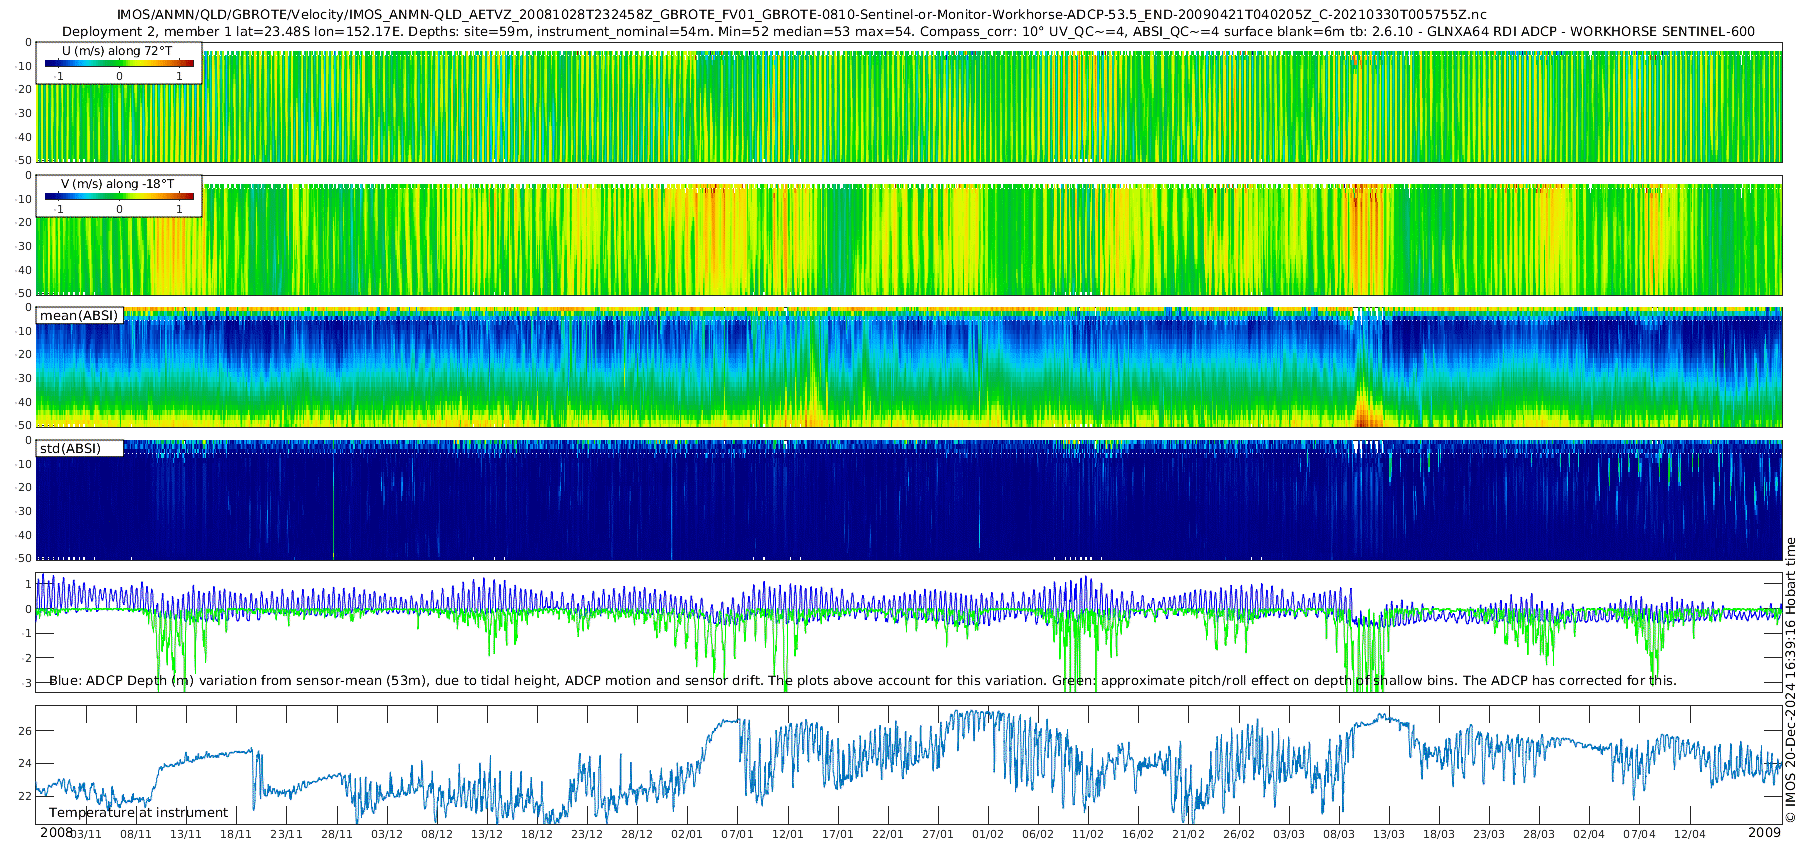This screenshot has height=850, width=1800.
Task: Click the std(ABSI) panel label
Action: click(x=70, y=449)
